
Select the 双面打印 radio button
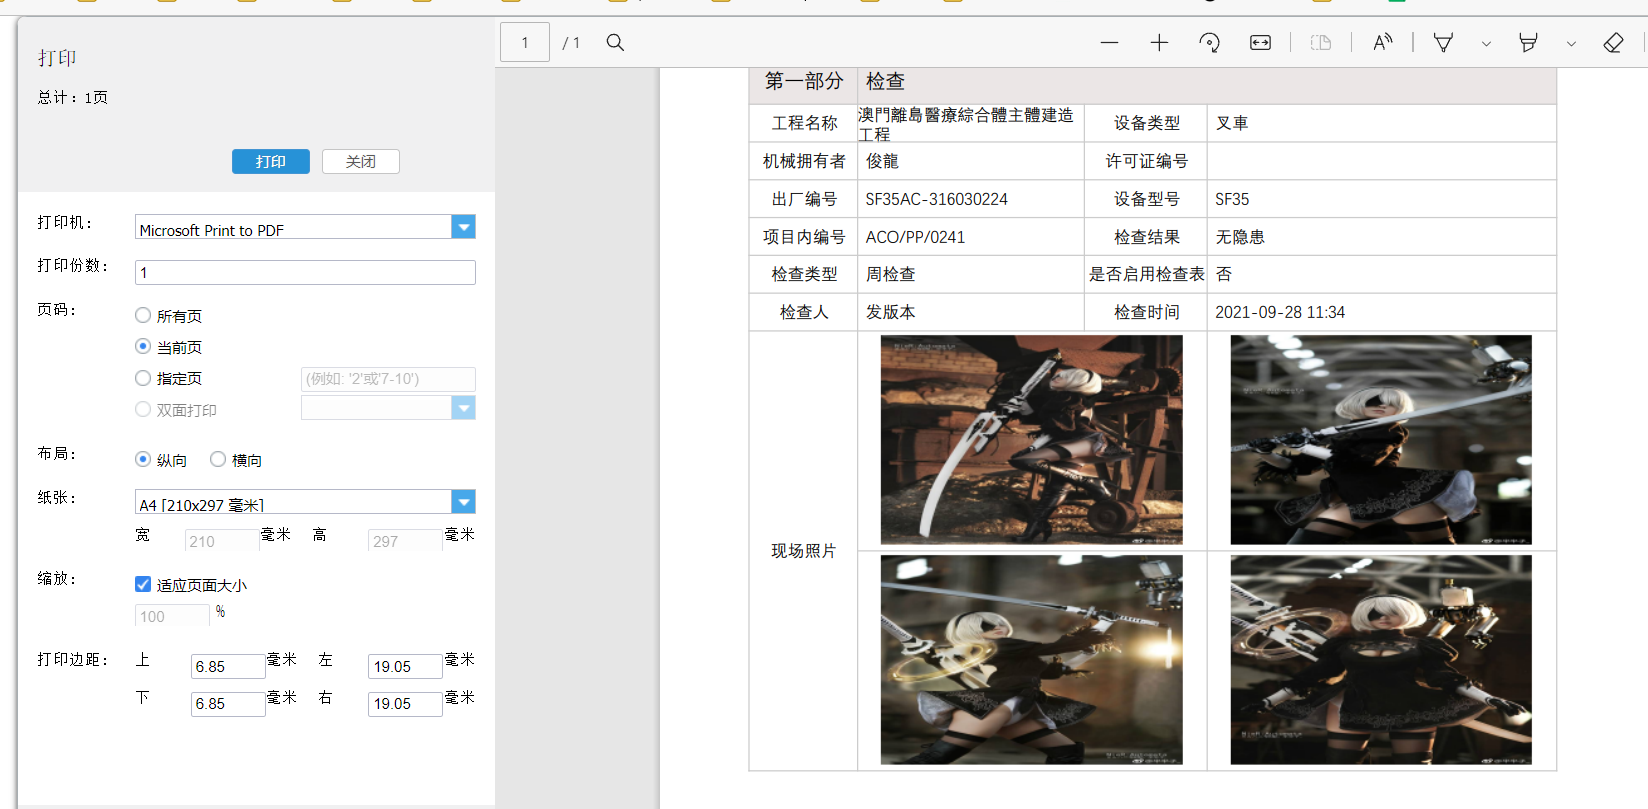(143, 409)
